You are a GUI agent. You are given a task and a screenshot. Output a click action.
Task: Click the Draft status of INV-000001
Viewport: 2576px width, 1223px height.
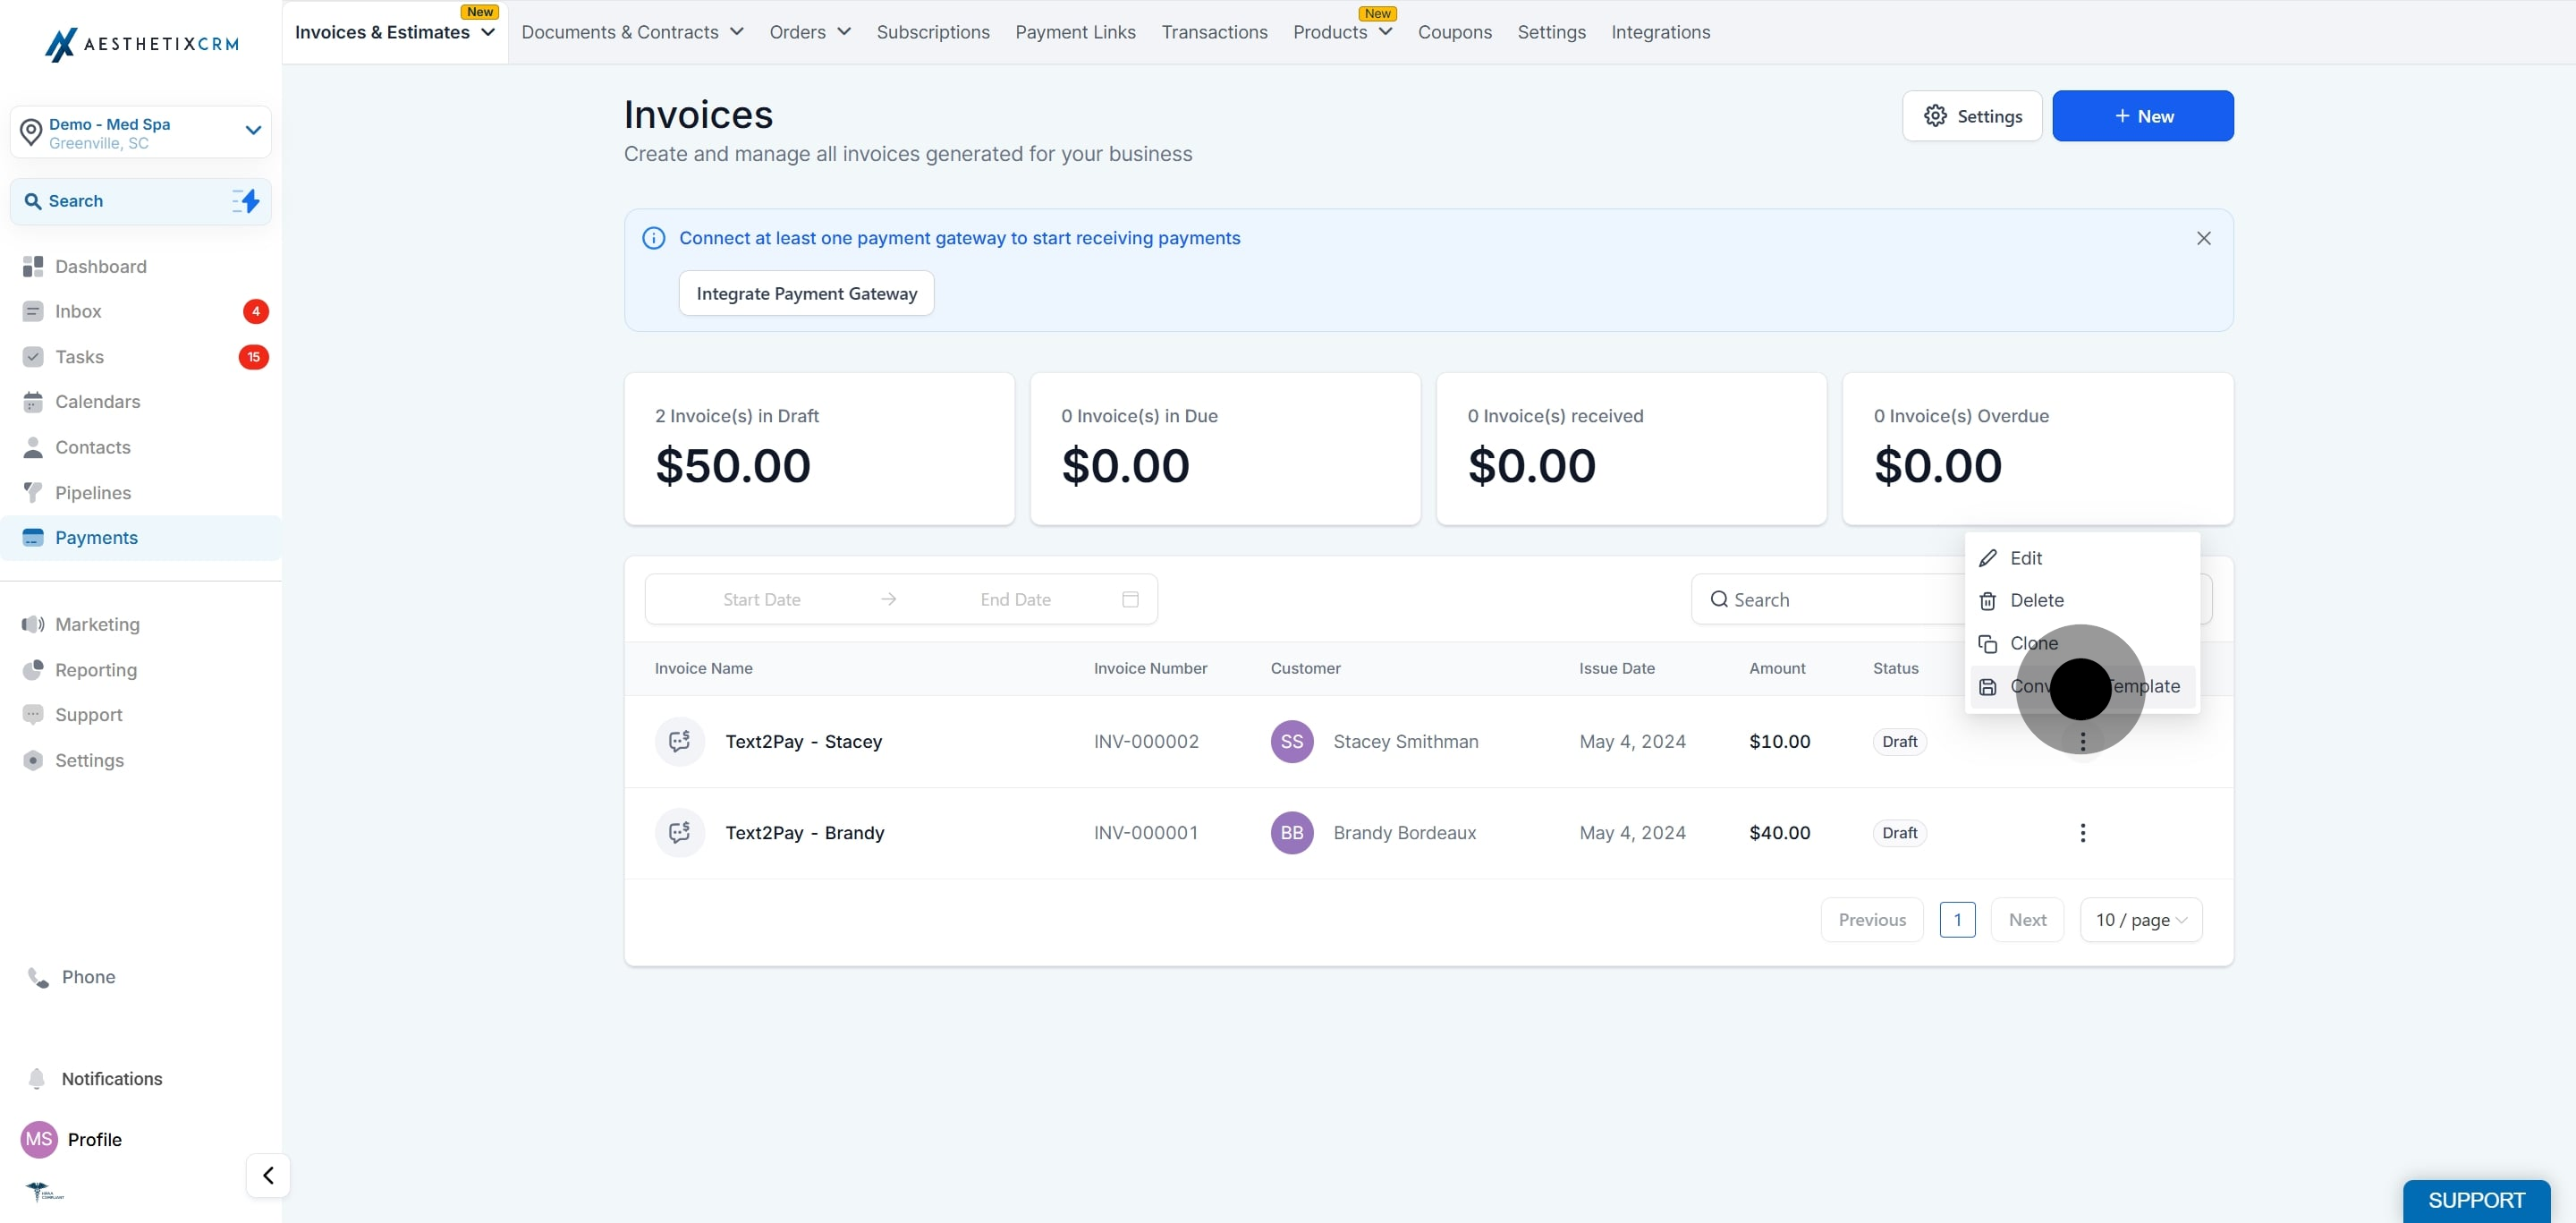[1899, 833]
